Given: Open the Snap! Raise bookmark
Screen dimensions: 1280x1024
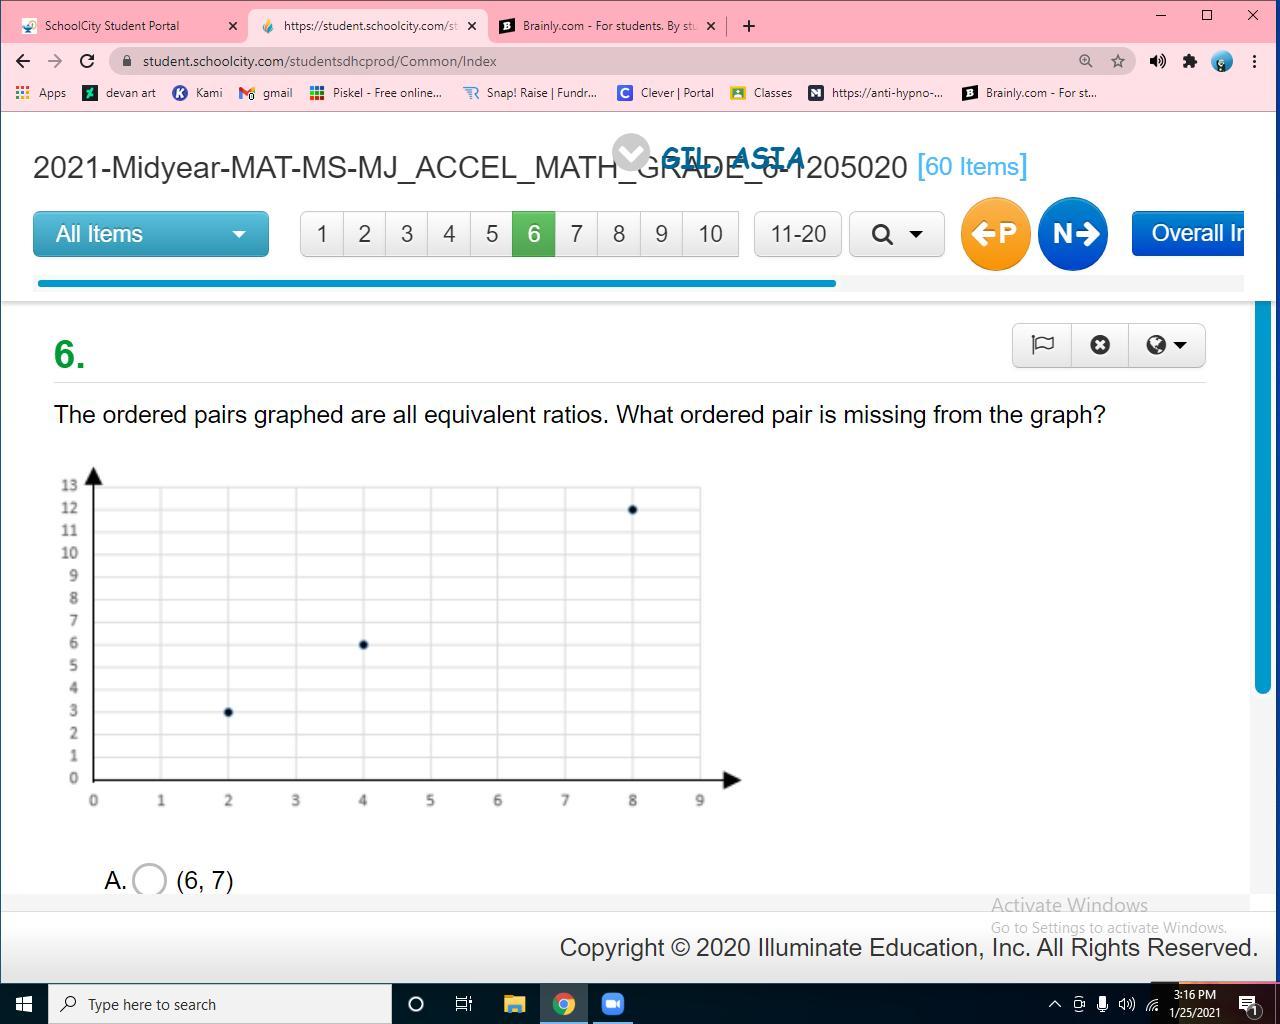Looking at the screenshot, I should point(530,93).
